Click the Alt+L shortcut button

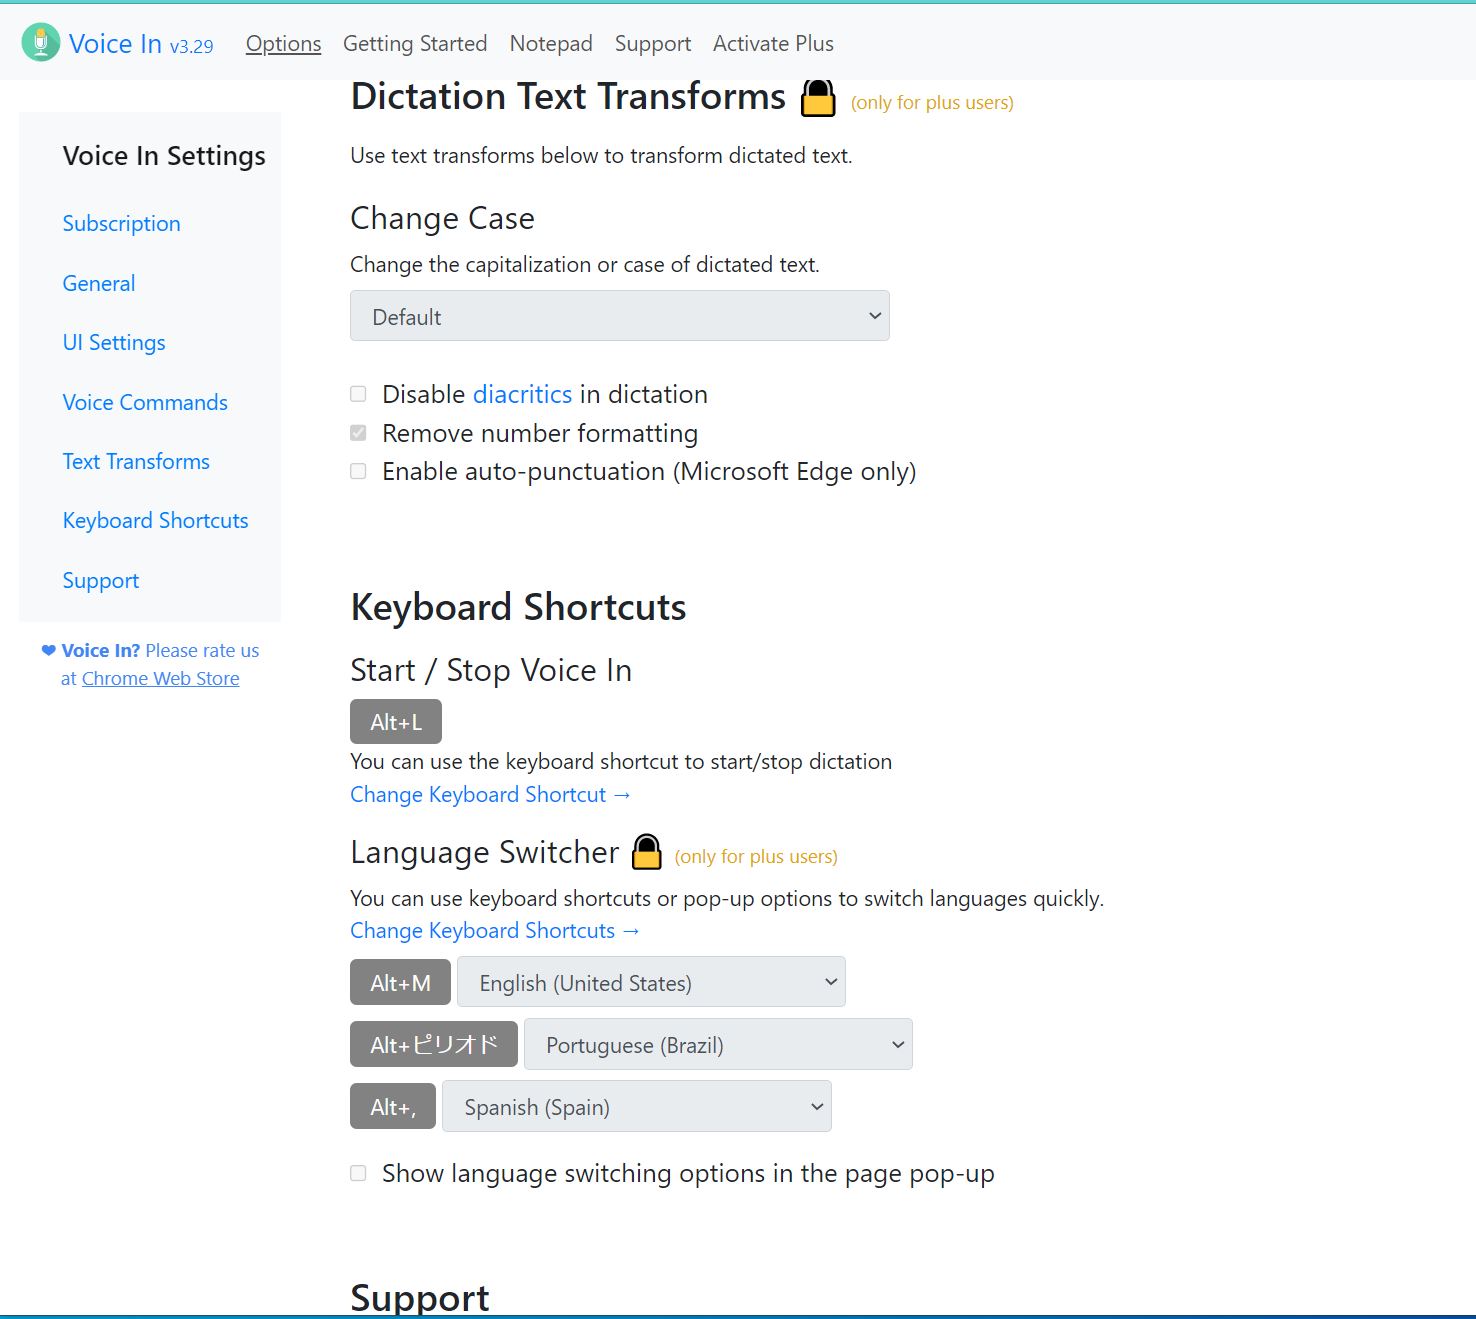pyautogui.click(x=396, y=722)
